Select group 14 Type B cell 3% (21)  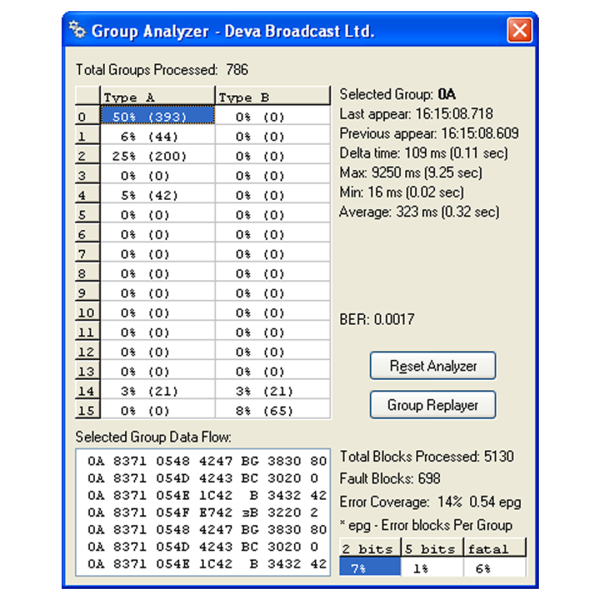(273, 390)
